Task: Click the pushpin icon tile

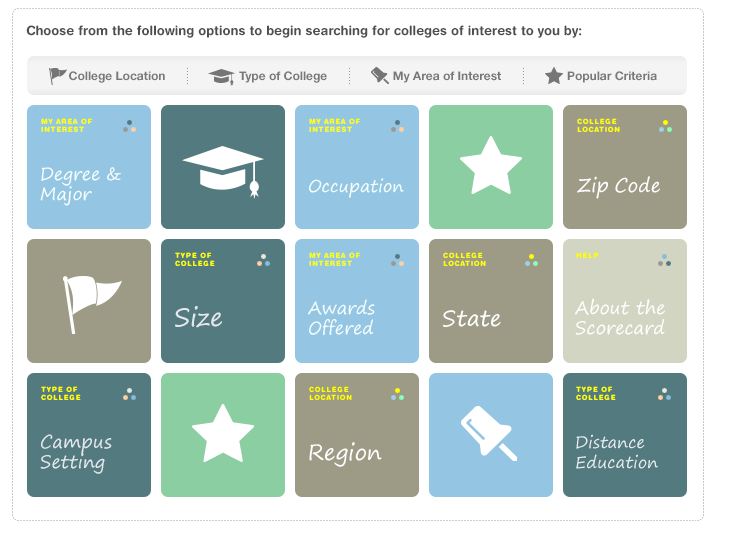Action: pyautogui.click(x=491, y=435)
